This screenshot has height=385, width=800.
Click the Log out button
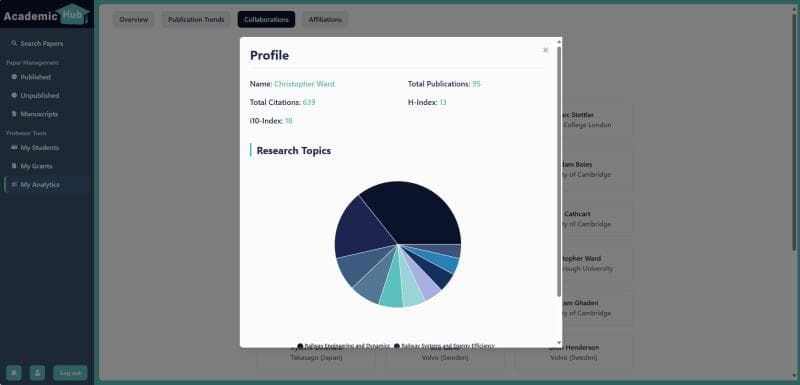(70, 373)
